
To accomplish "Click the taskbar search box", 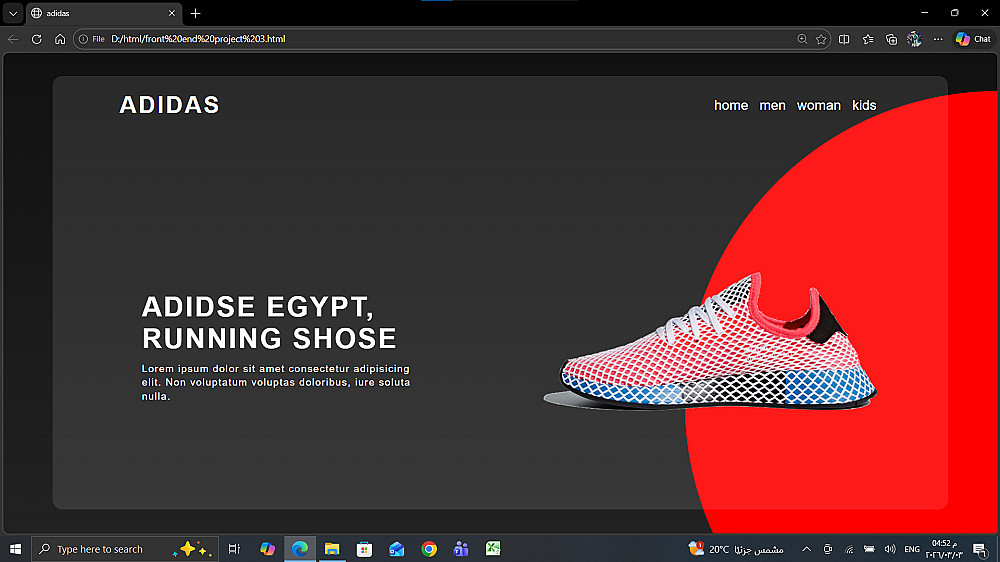I will (124, 549).
